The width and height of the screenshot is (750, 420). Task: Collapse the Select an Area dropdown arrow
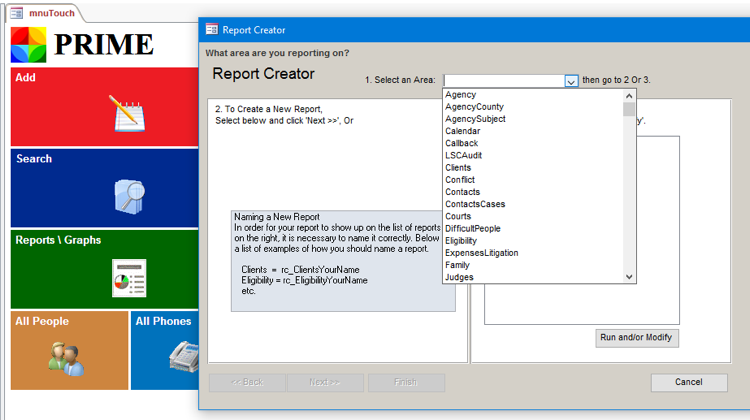point(571,81)
